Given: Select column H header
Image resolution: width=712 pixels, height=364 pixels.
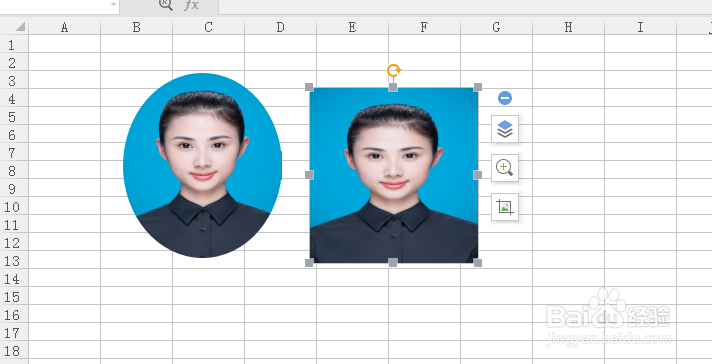Looking at the screenshot, I should click(x=569, y=27).
